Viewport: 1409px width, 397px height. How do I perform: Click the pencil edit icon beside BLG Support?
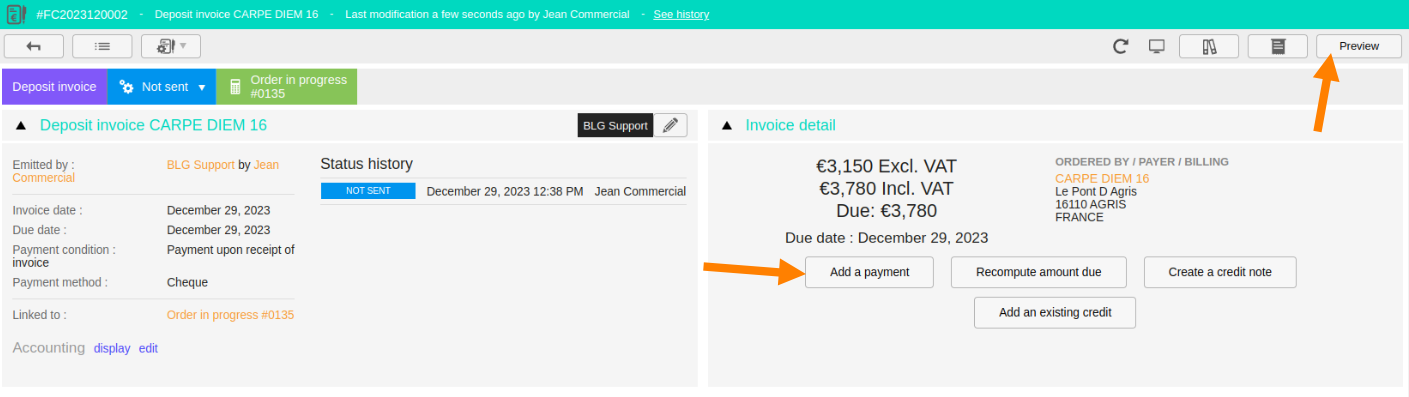[671, 125]
